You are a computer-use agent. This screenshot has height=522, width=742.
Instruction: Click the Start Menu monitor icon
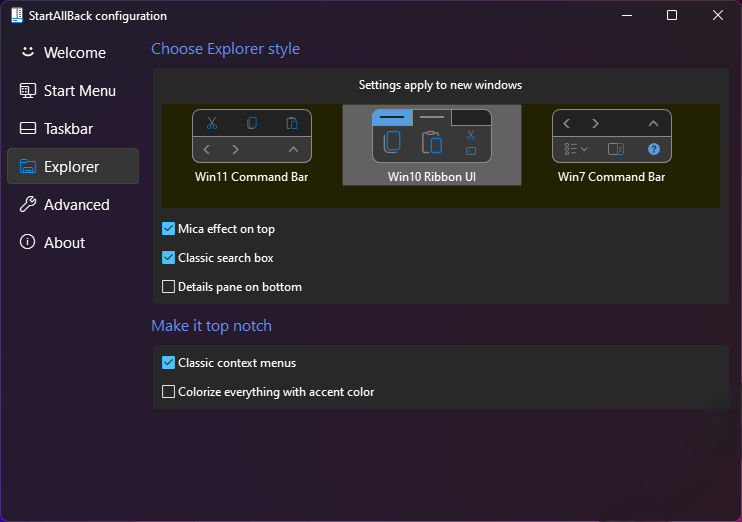tap(27, 90)
